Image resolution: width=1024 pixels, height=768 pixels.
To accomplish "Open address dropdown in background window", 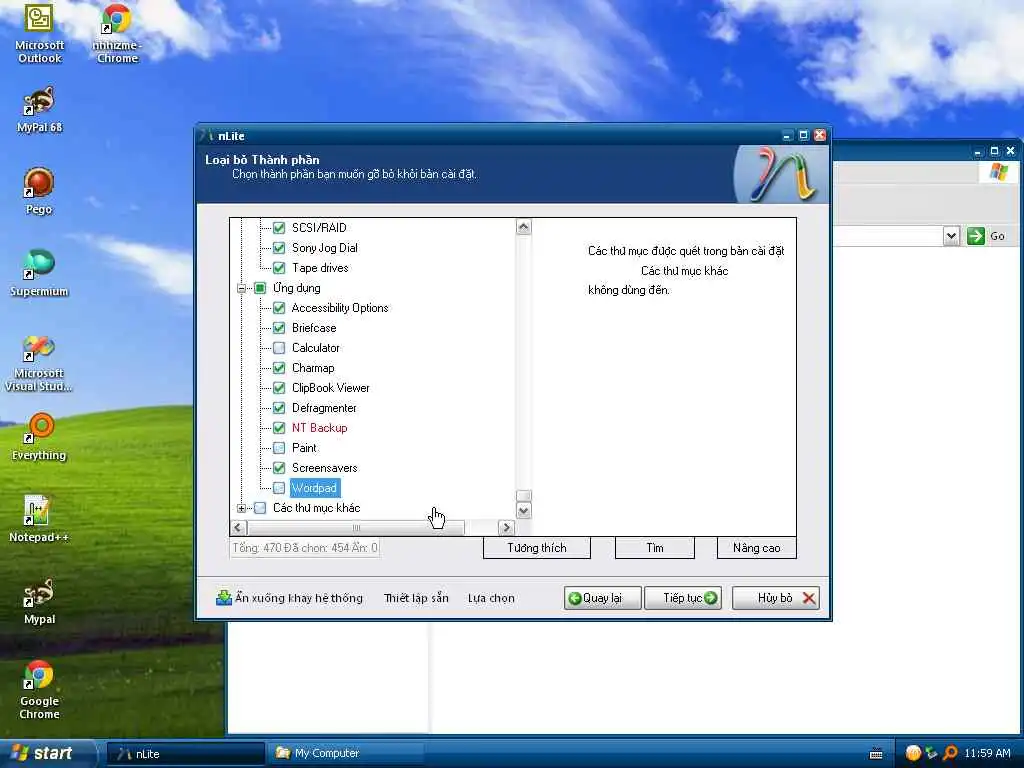I will point(952,236).
